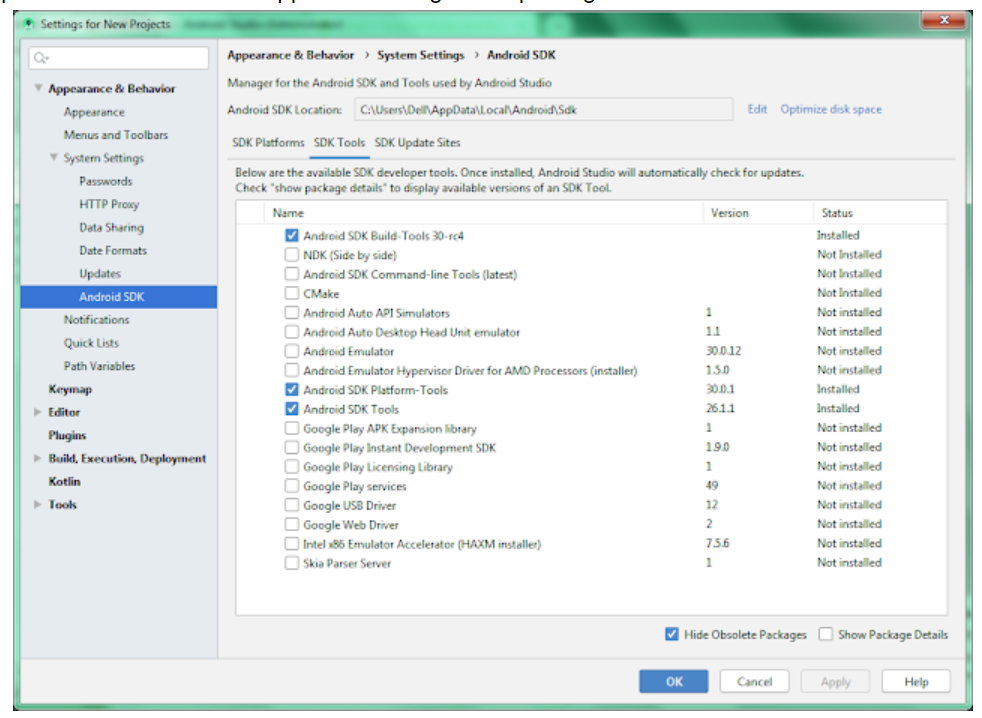Viewport: 982px width, 718px height.
Task: Select the Skia Parser Server checkbox
Action: [x=291, y=563]
